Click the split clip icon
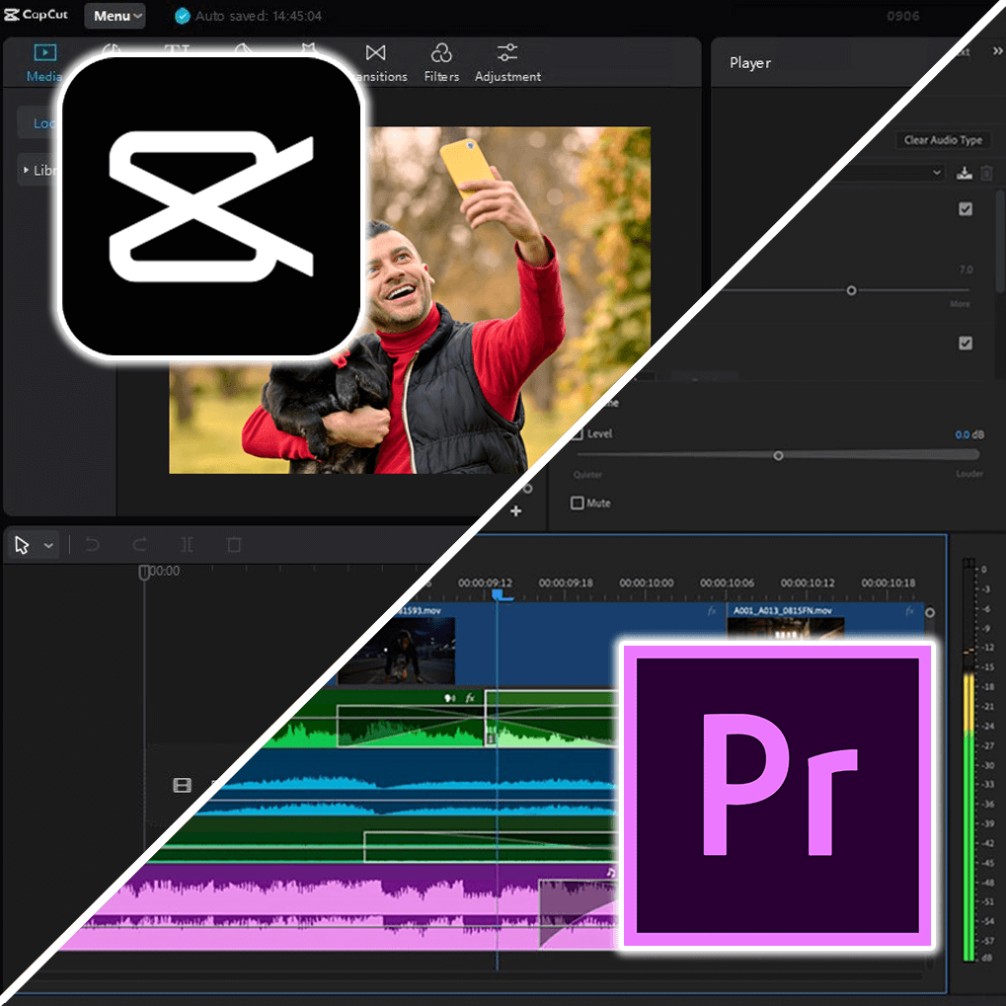The height and width of the screenshot is (1006, 1006). coord(187,545)
